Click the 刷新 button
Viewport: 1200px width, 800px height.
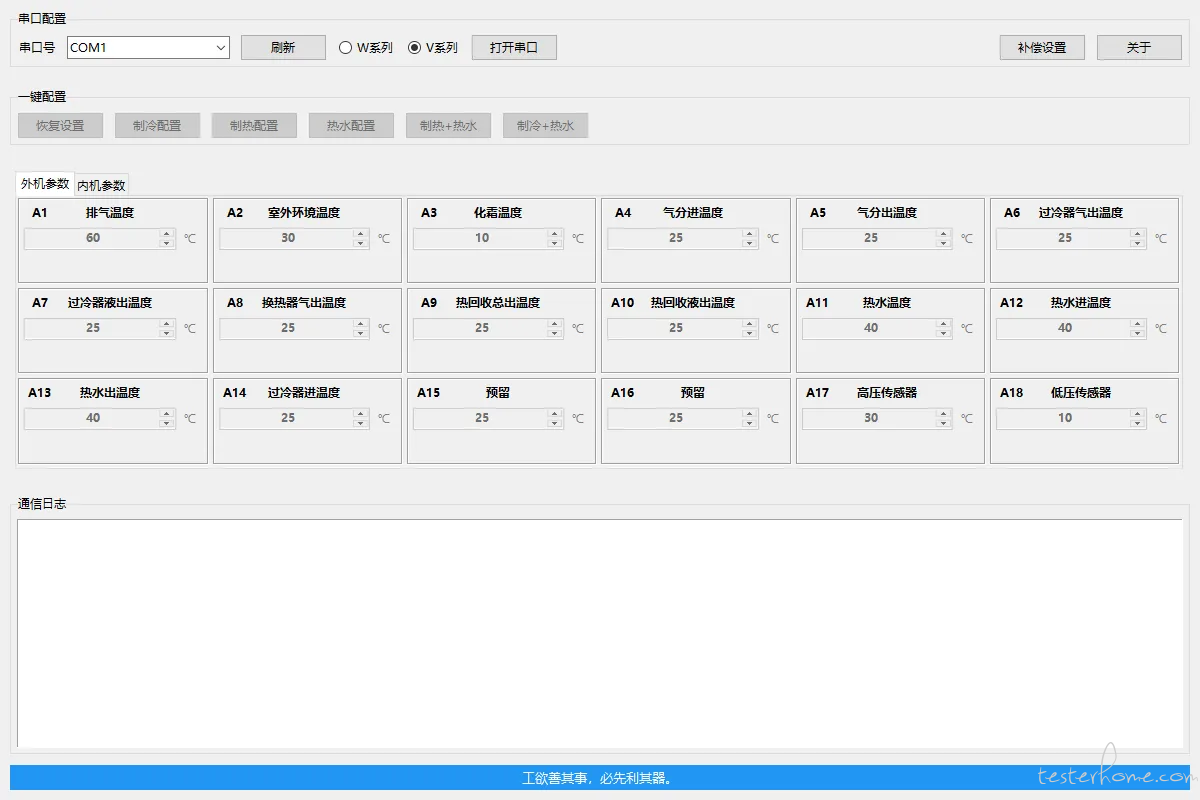(283, 48)
